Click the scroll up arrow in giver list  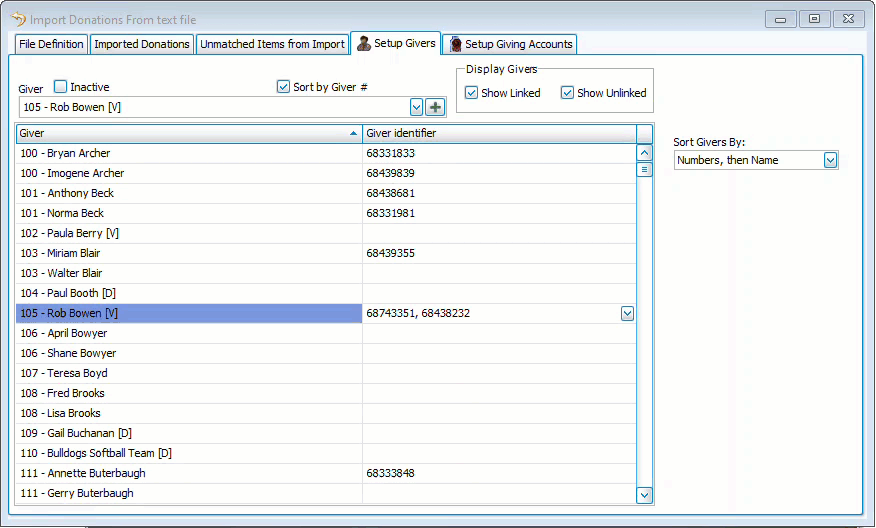[x=644, y=153]
